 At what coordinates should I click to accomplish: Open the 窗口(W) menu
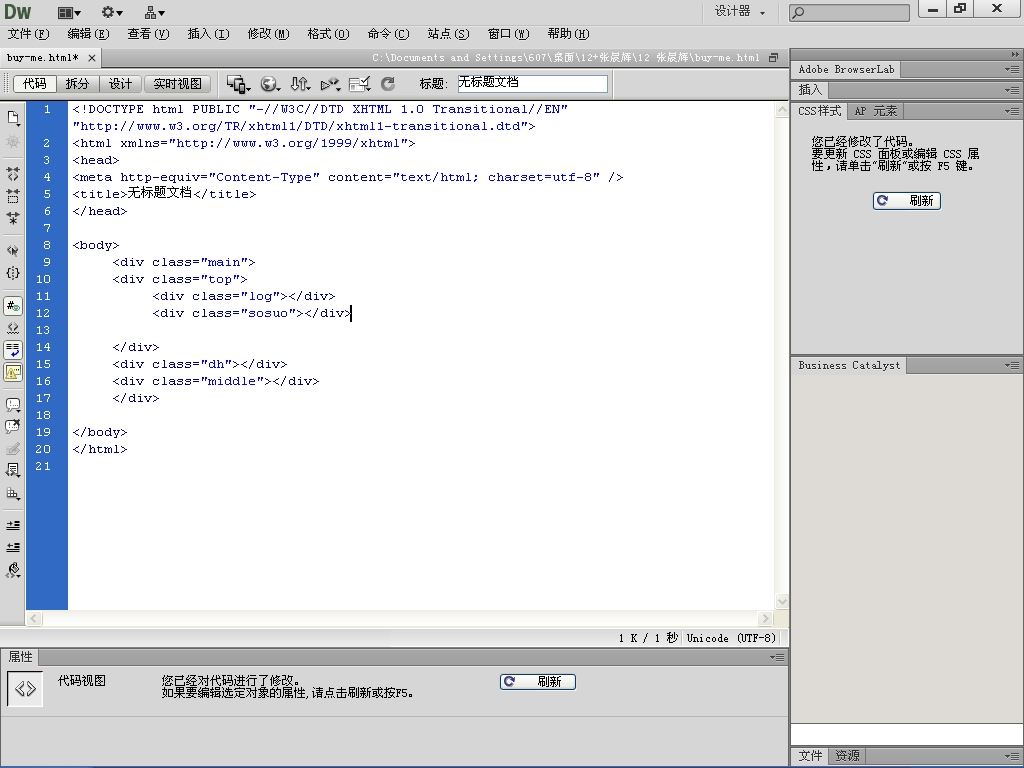[x=509, y=34]
